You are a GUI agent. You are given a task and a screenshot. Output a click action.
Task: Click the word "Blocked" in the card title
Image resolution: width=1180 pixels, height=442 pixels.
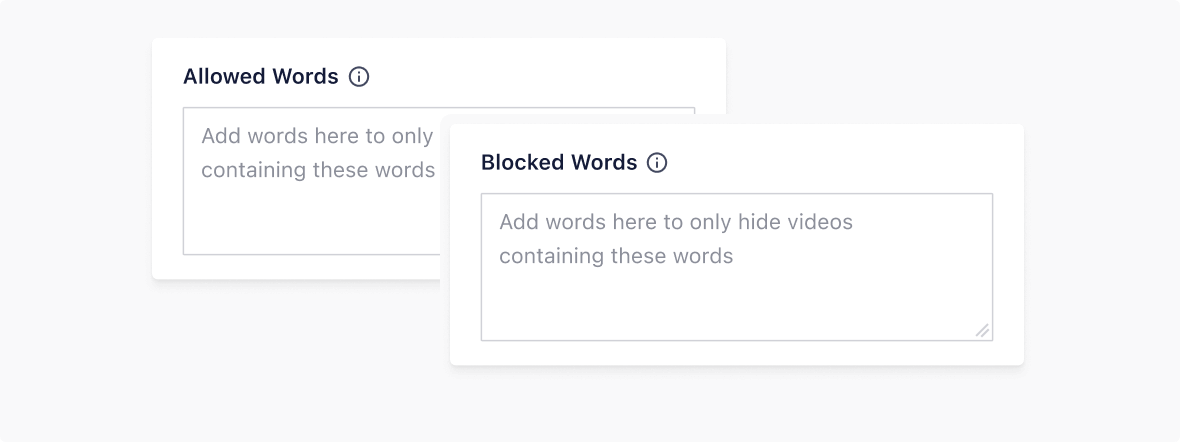(522, 163)
